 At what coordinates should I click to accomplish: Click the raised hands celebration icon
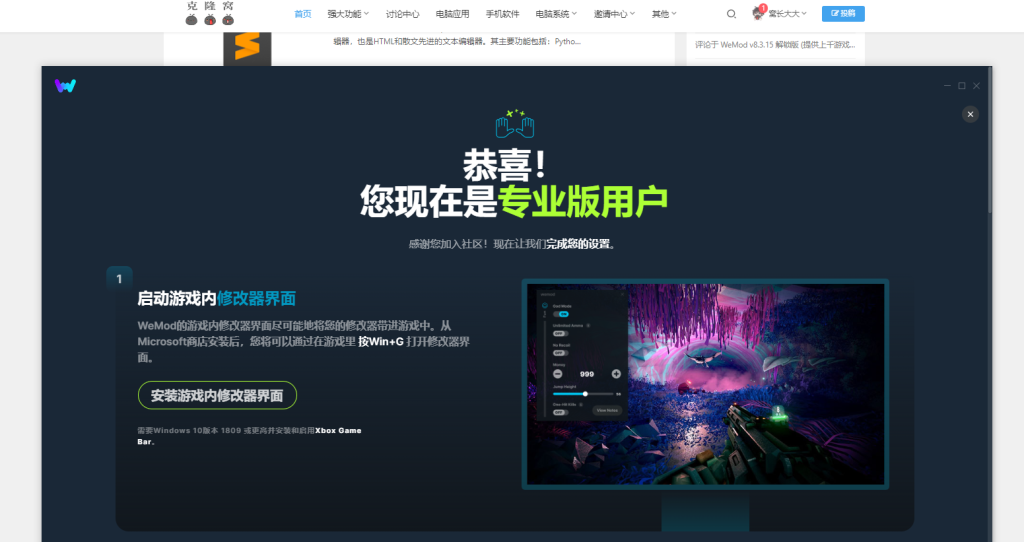[515, 123]
